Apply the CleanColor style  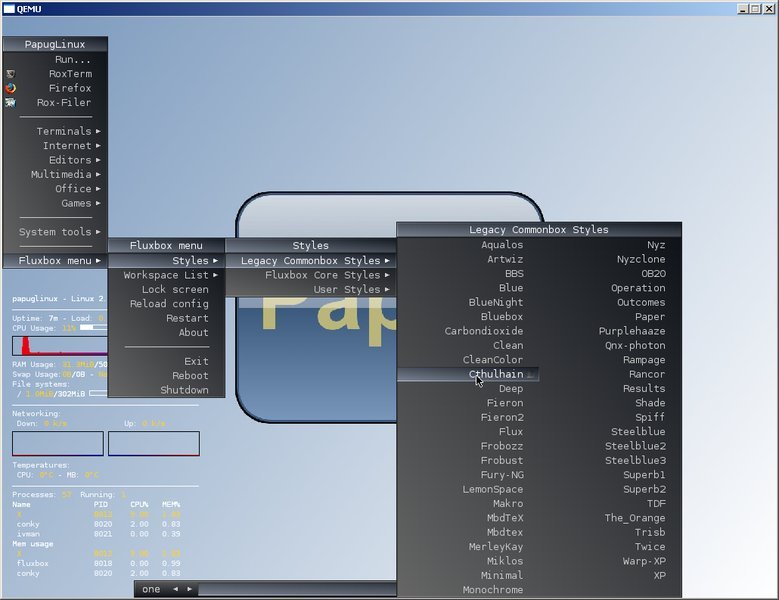pos(468,360)
